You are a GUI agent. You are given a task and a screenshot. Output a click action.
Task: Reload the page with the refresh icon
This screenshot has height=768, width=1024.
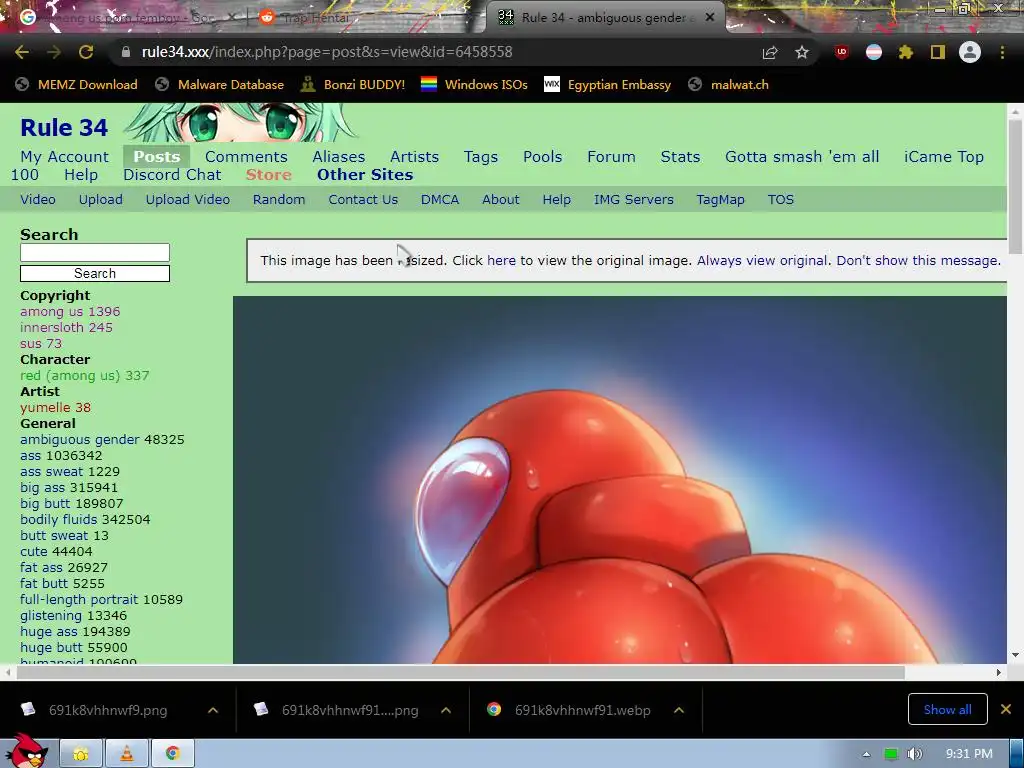click(86, 52)
